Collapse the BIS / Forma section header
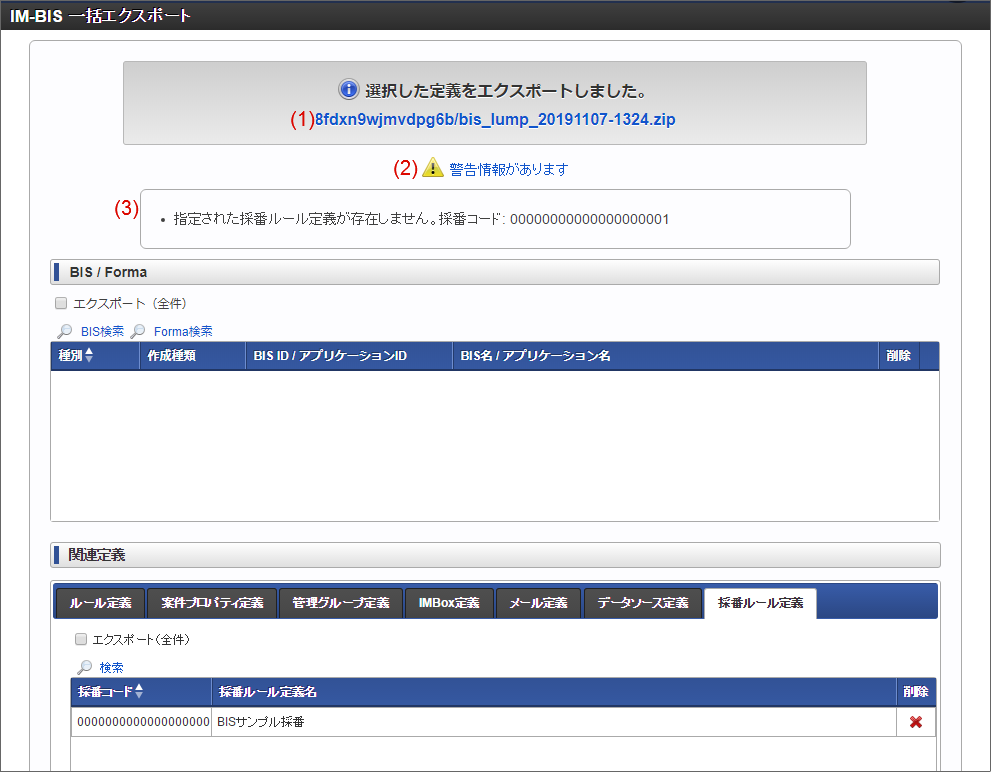 click(x=494, y=272)
